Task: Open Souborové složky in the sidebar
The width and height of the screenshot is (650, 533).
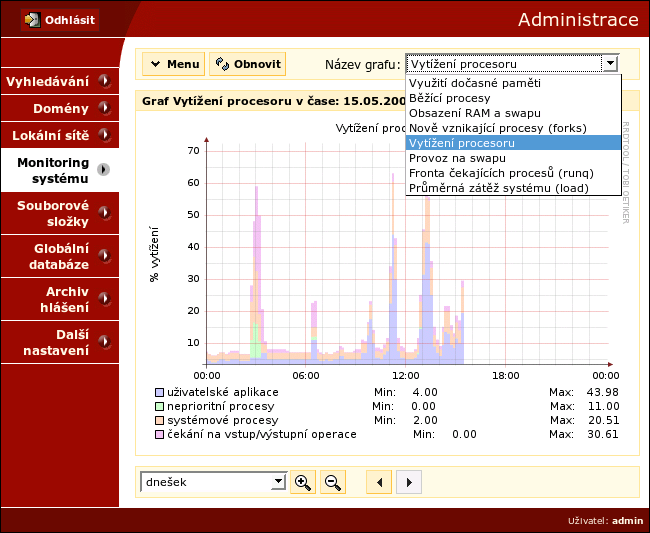Action: pos(60,213)
